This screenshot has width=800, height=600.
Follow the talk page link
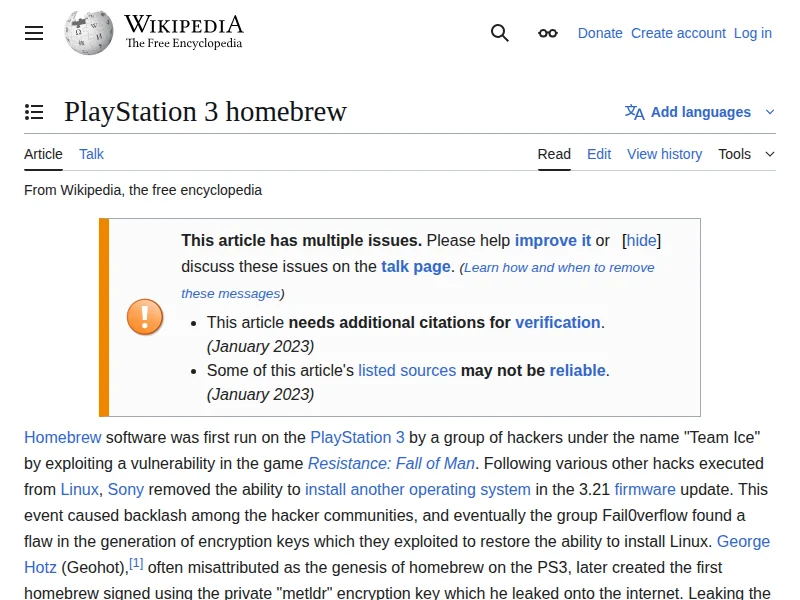[416, 266]
